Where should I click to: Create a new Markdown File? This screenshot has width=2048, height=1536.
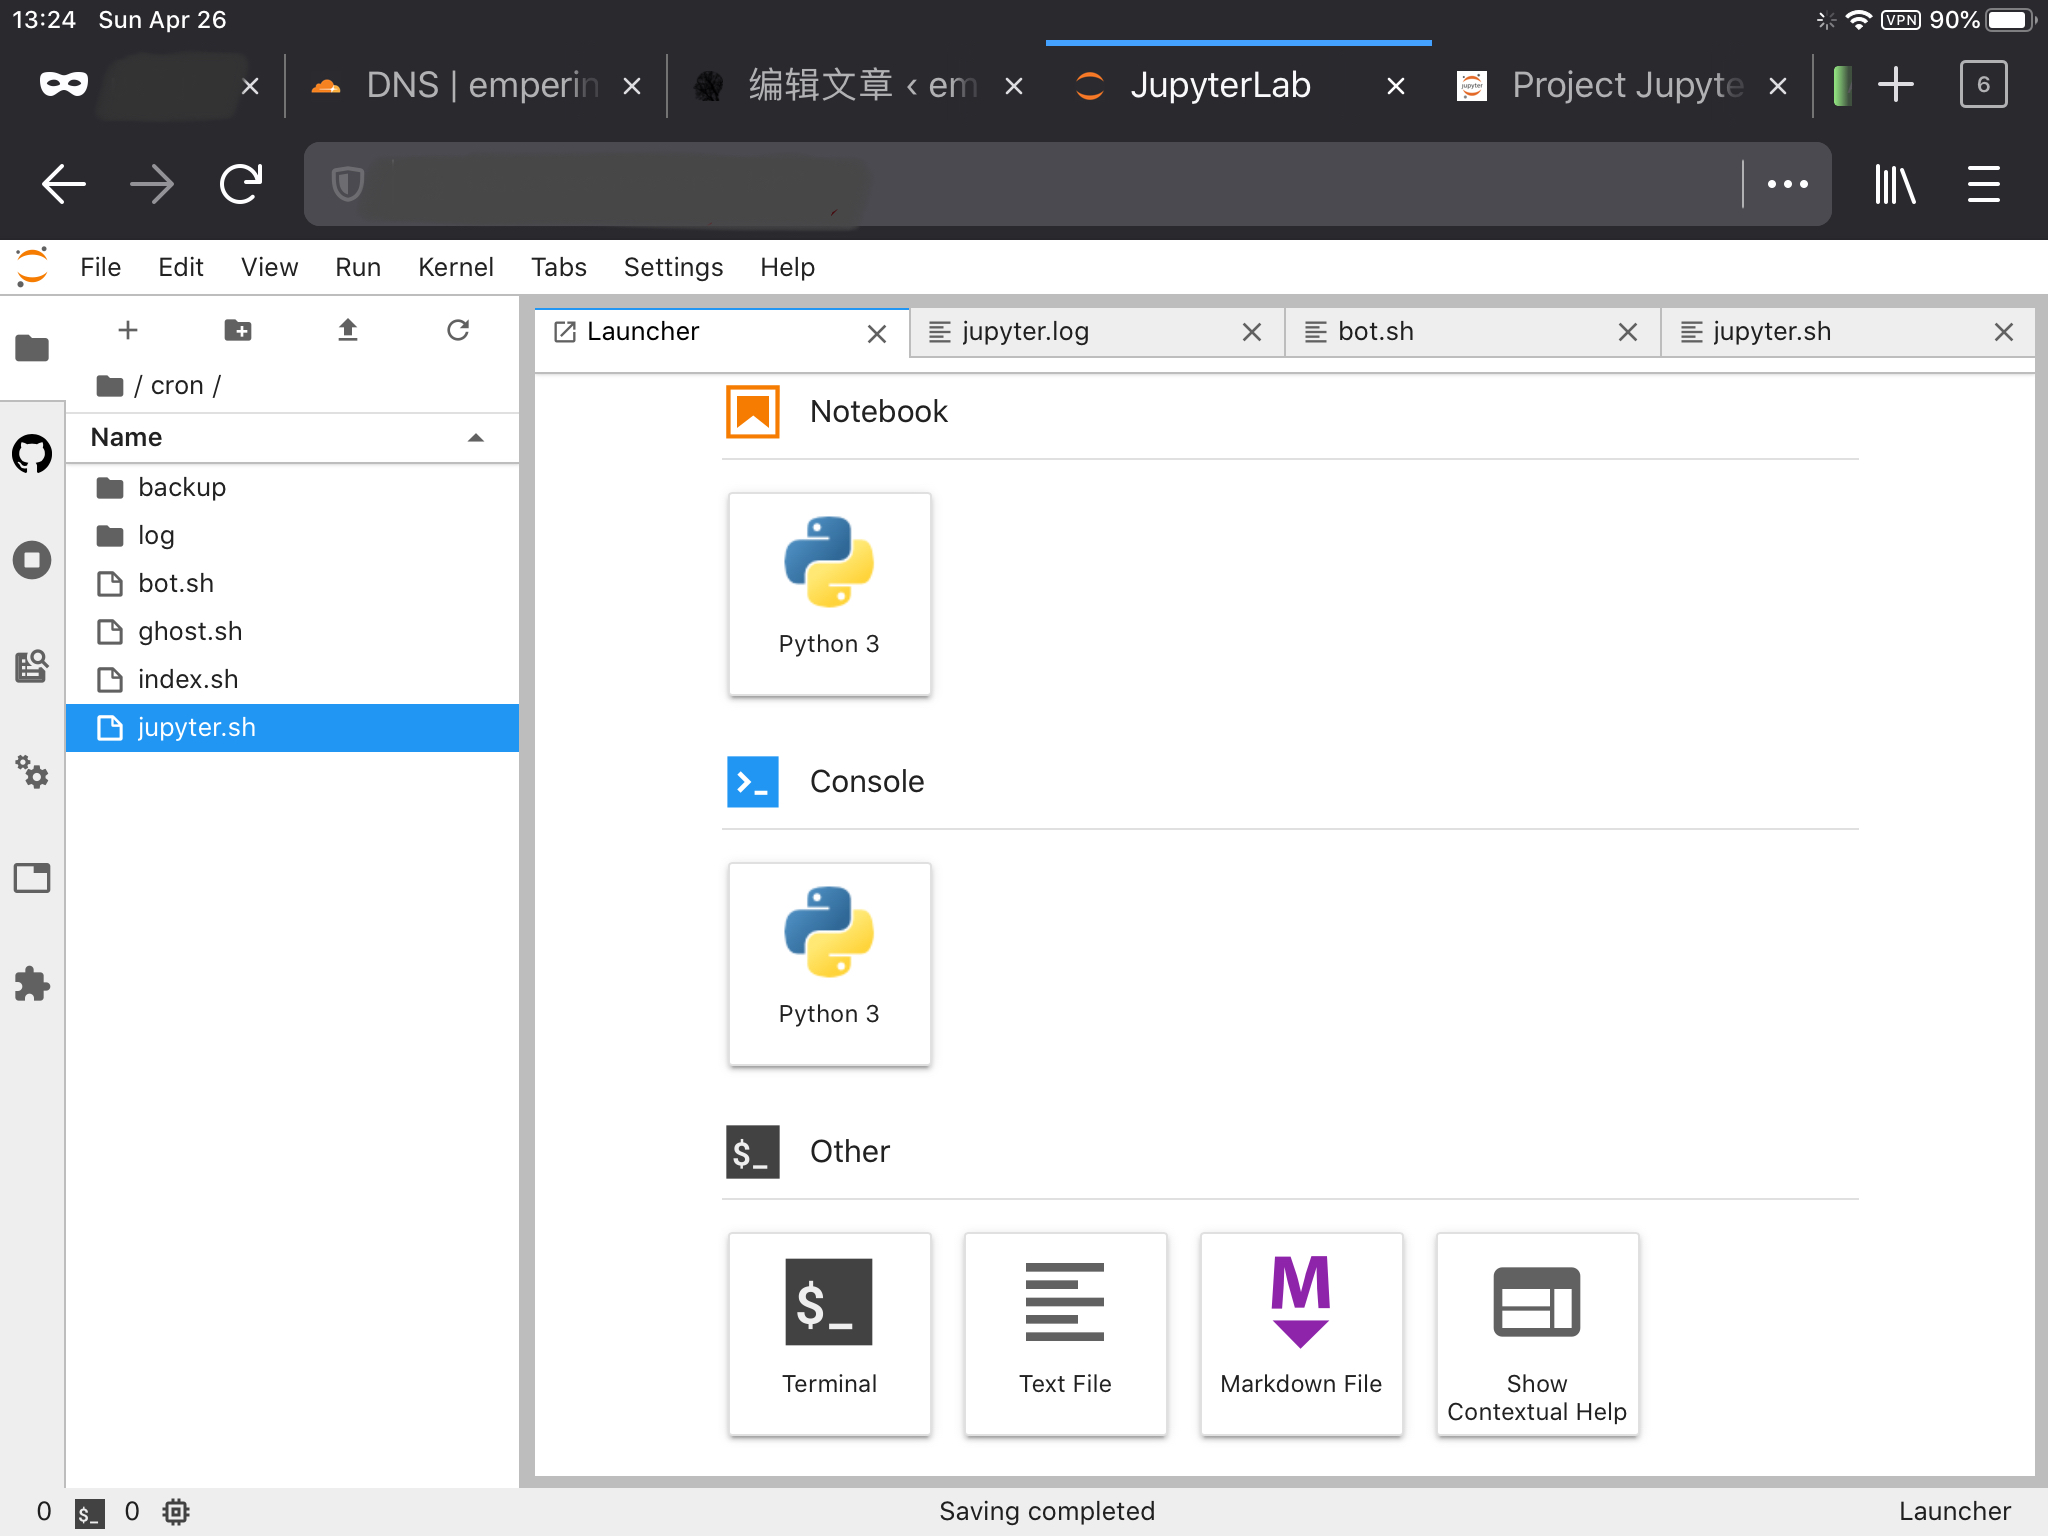coord(1301,1334)
